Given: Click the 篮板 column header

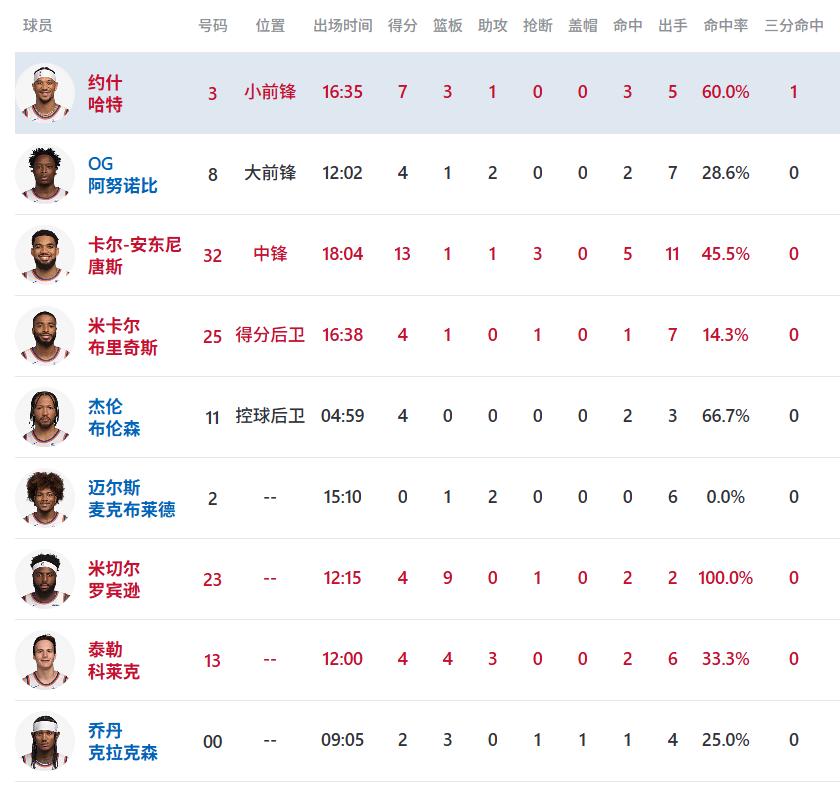Looking at the screenshot, I should (x=447, y=26).
